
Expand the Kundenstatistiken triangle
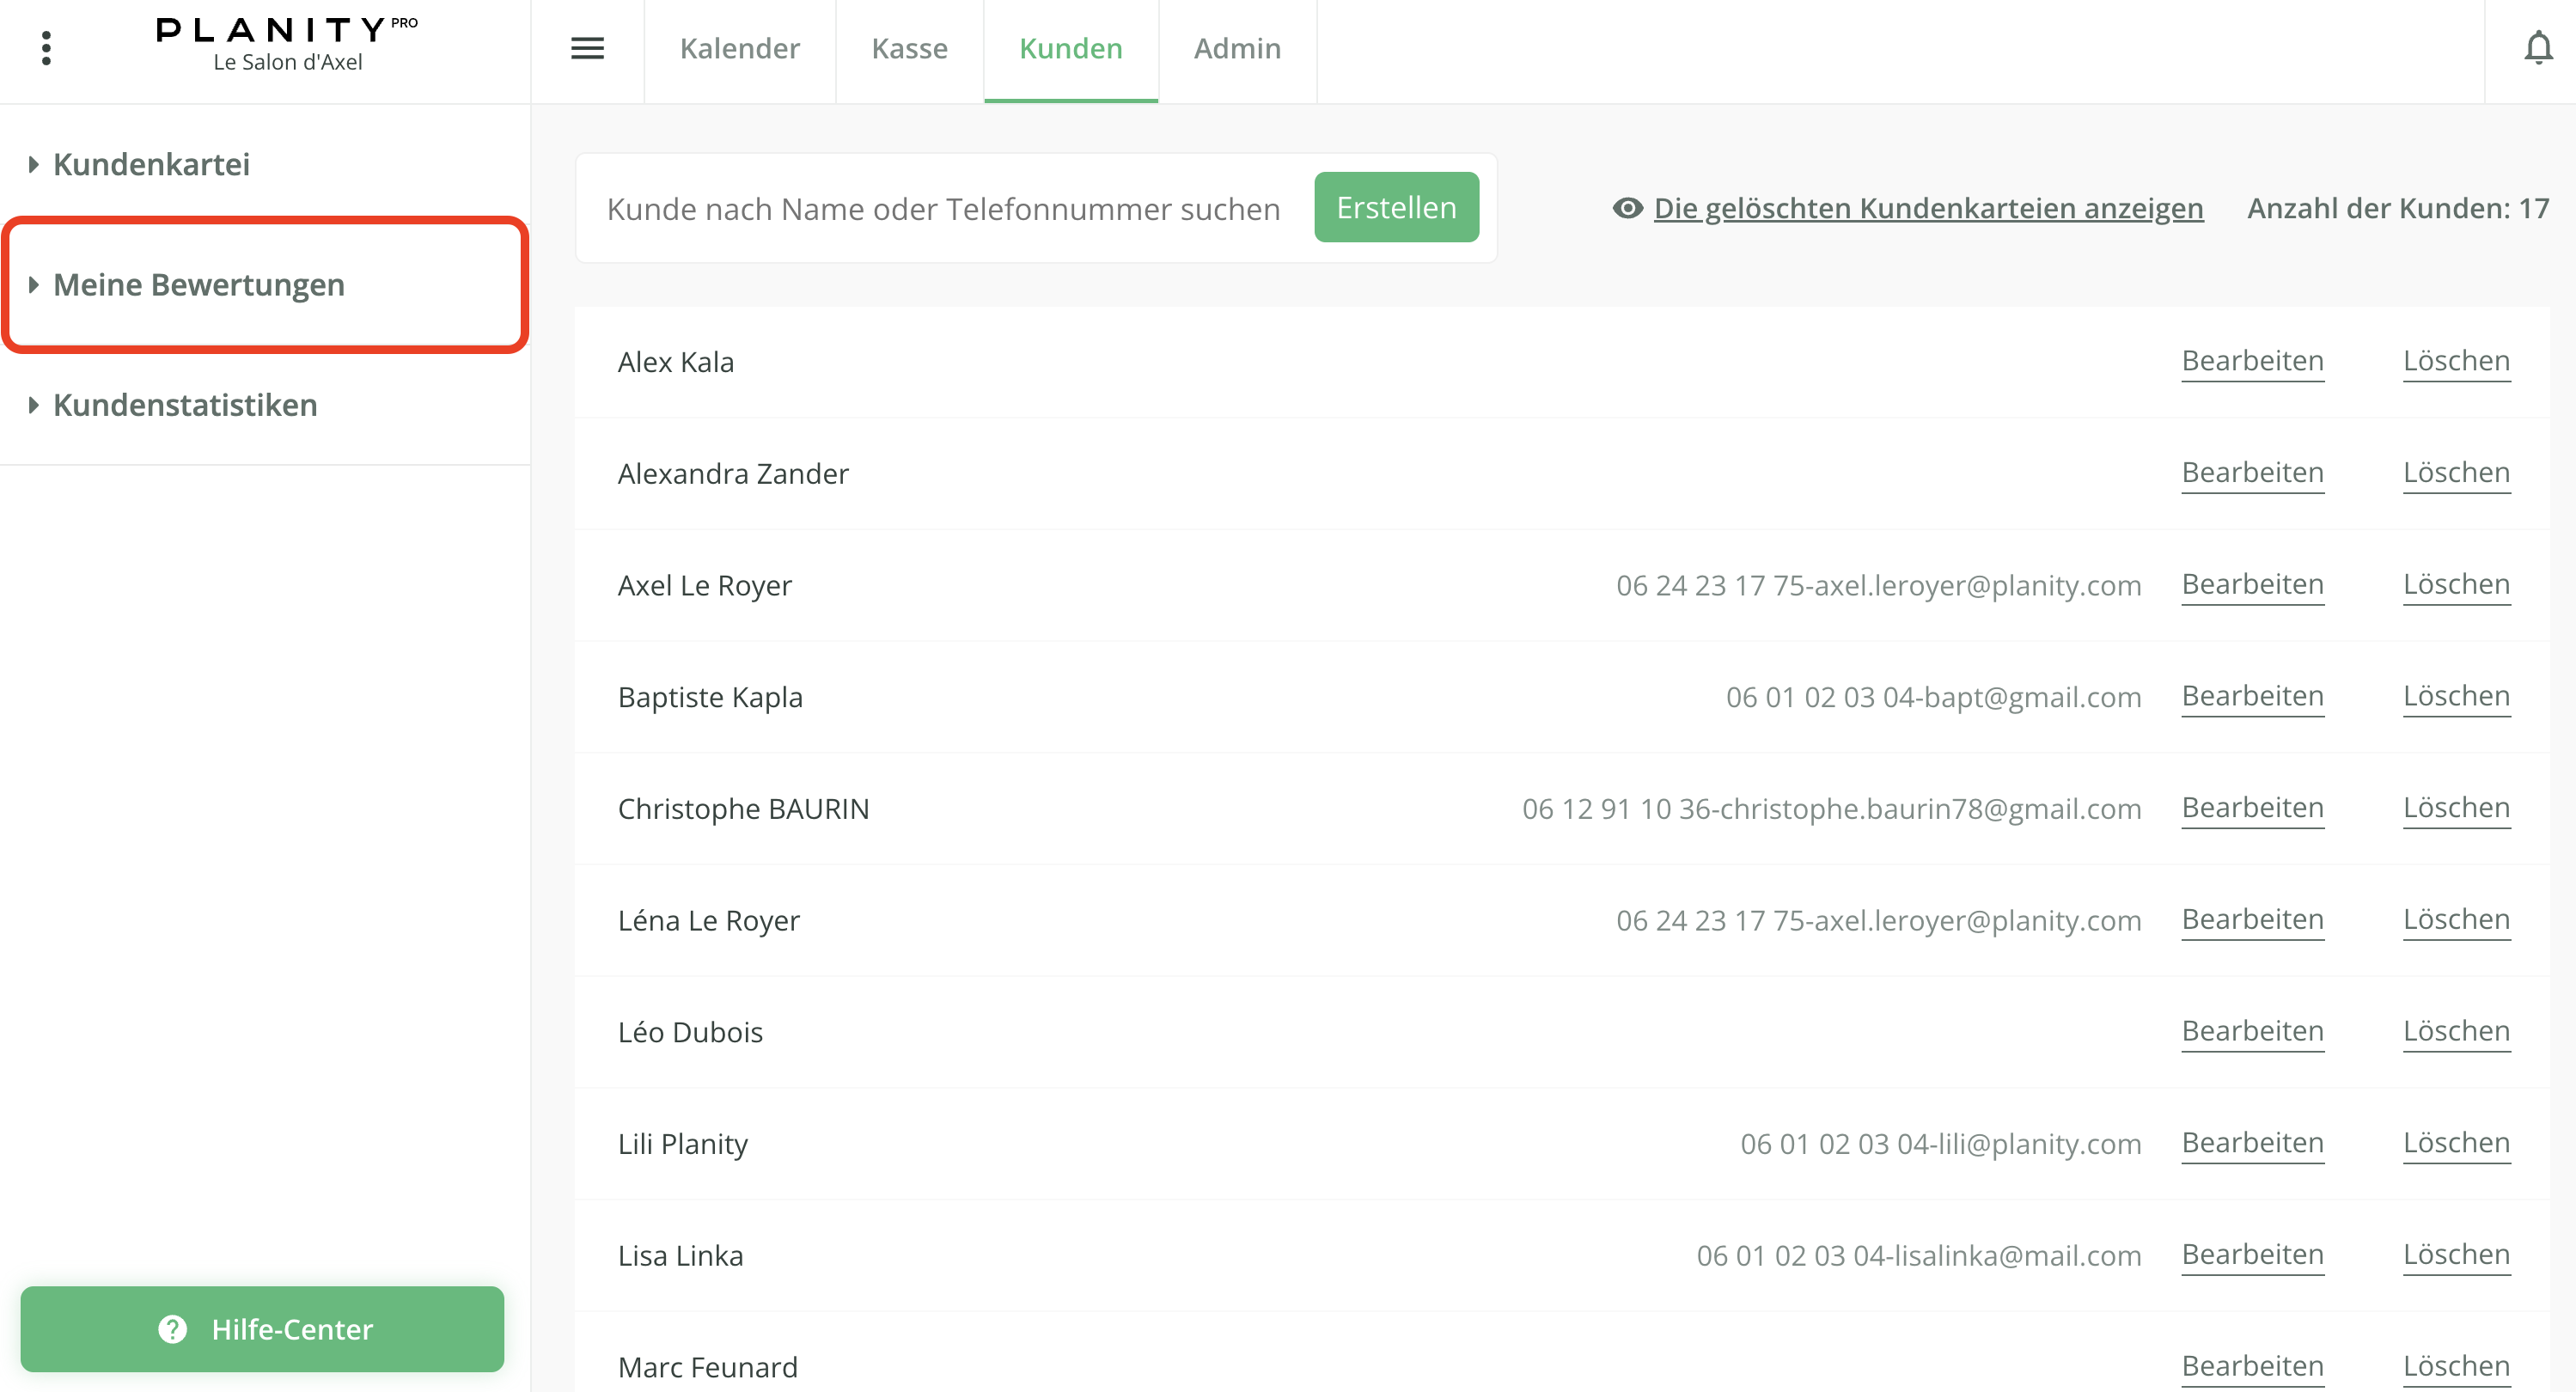34,405
